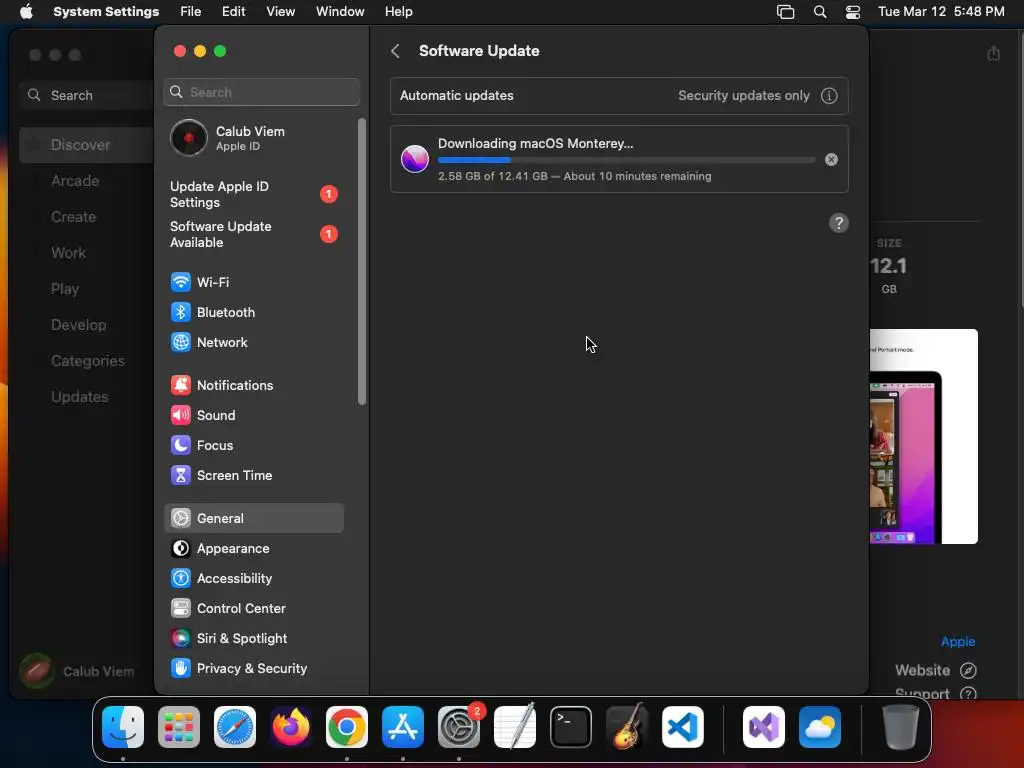Image resolution: width=1024 pixels, height=768 pixels.
Task: Click the System Settings search field
Action: (x=261, y=92)
